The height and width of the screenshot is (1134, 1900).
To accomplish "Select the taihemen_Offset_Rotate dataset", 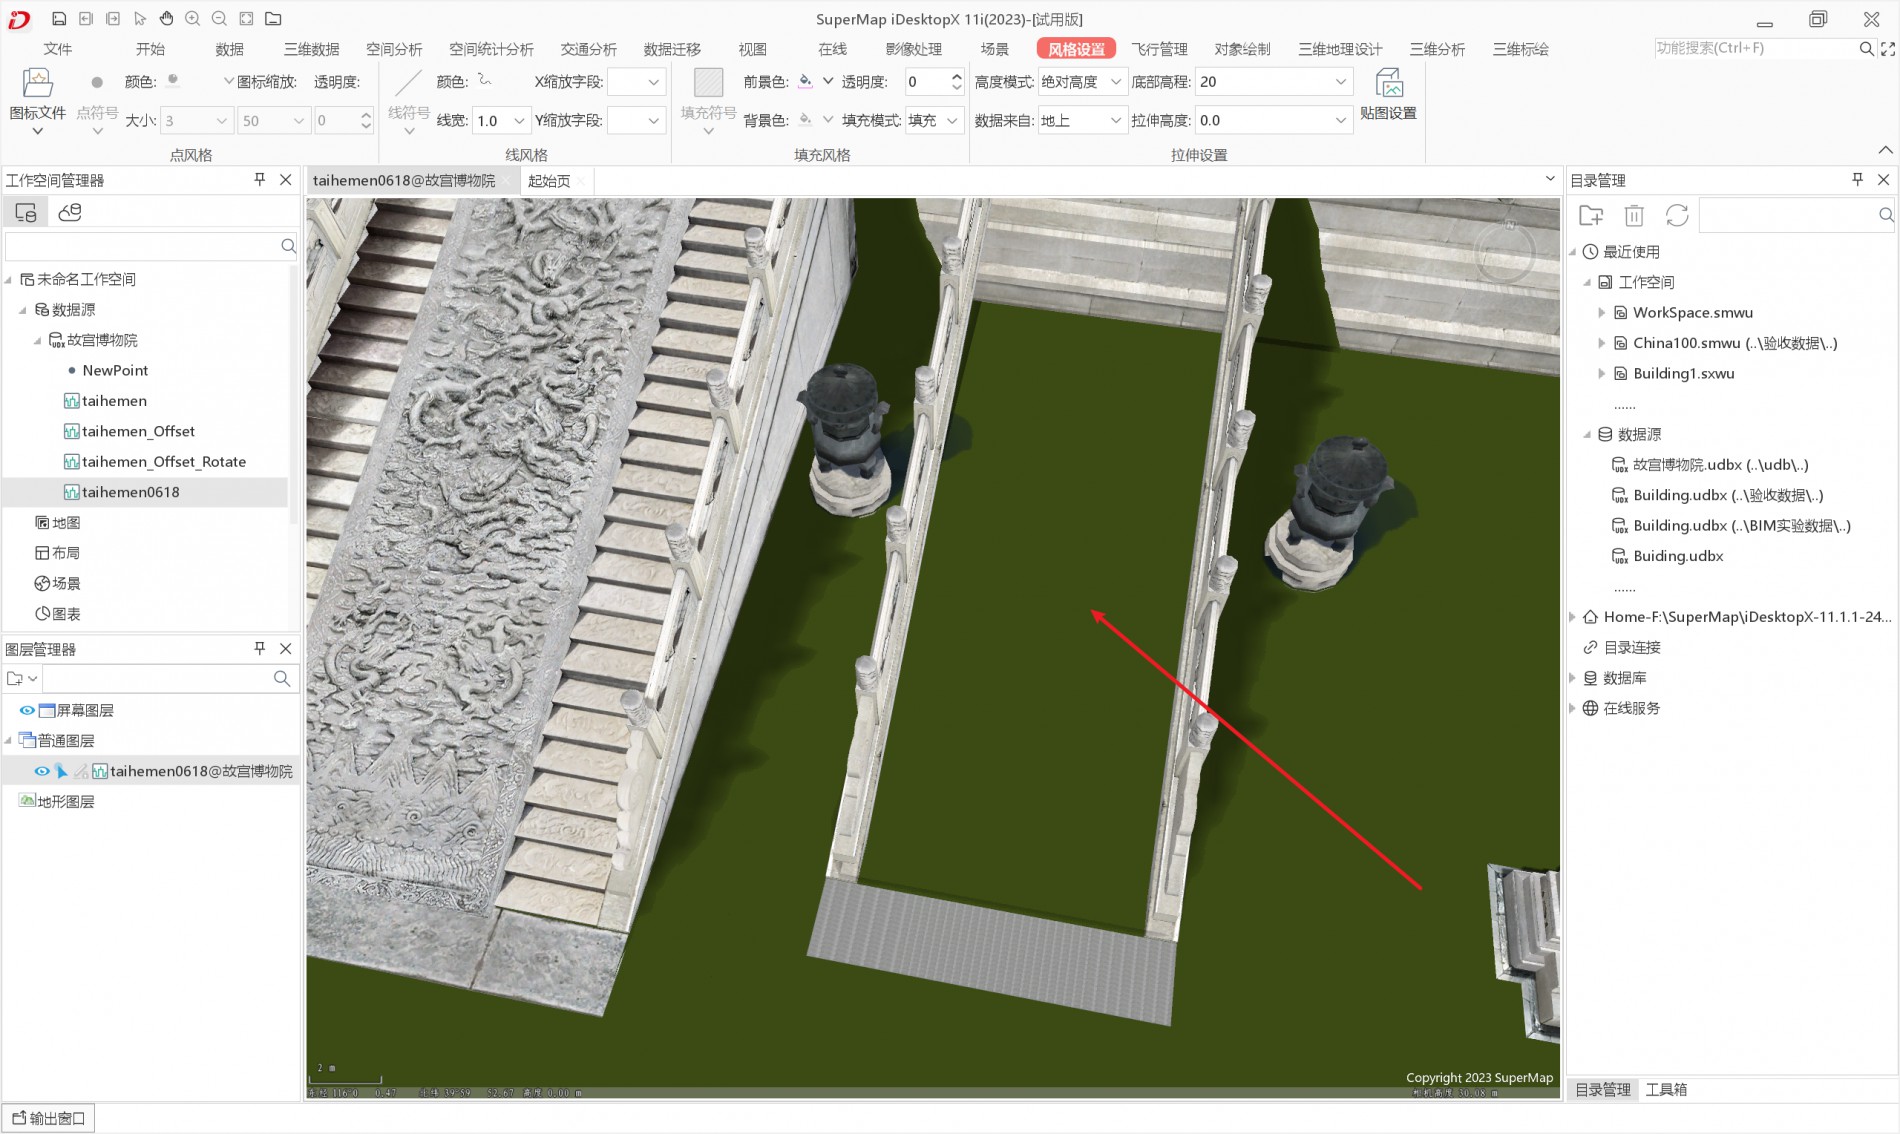I will [x=164, y=461].
